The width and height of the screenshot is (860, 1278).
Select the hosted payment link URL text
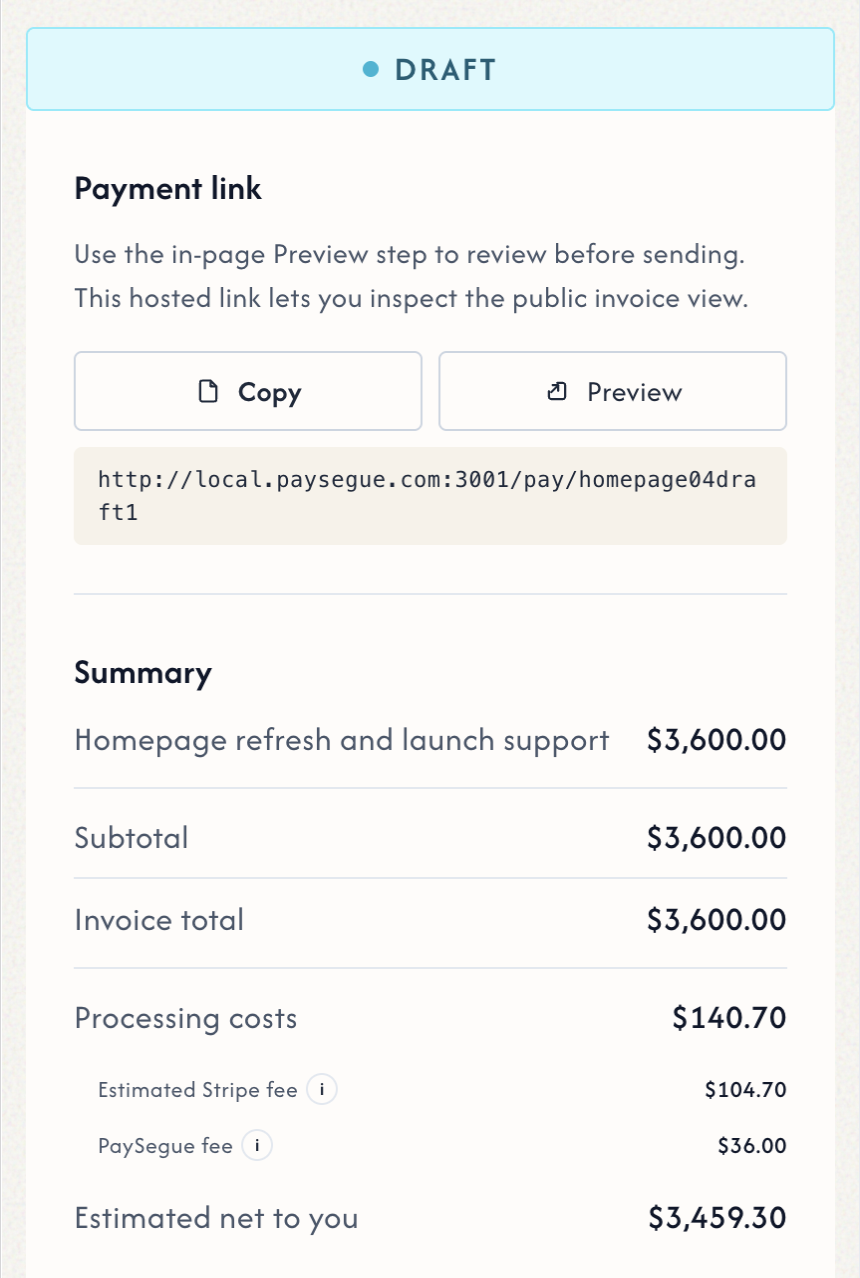click(x=430, y=496)
